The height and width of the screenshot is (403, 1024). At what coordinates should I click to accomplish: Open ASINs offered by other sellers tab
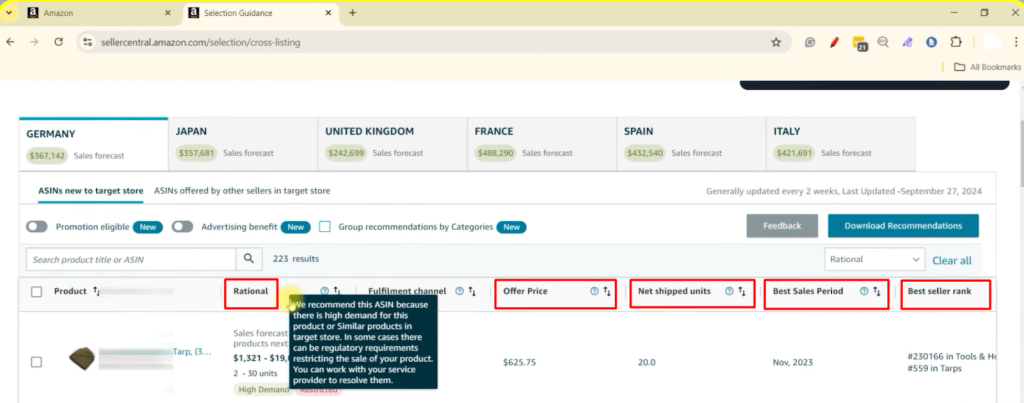(x=242, y=191)
